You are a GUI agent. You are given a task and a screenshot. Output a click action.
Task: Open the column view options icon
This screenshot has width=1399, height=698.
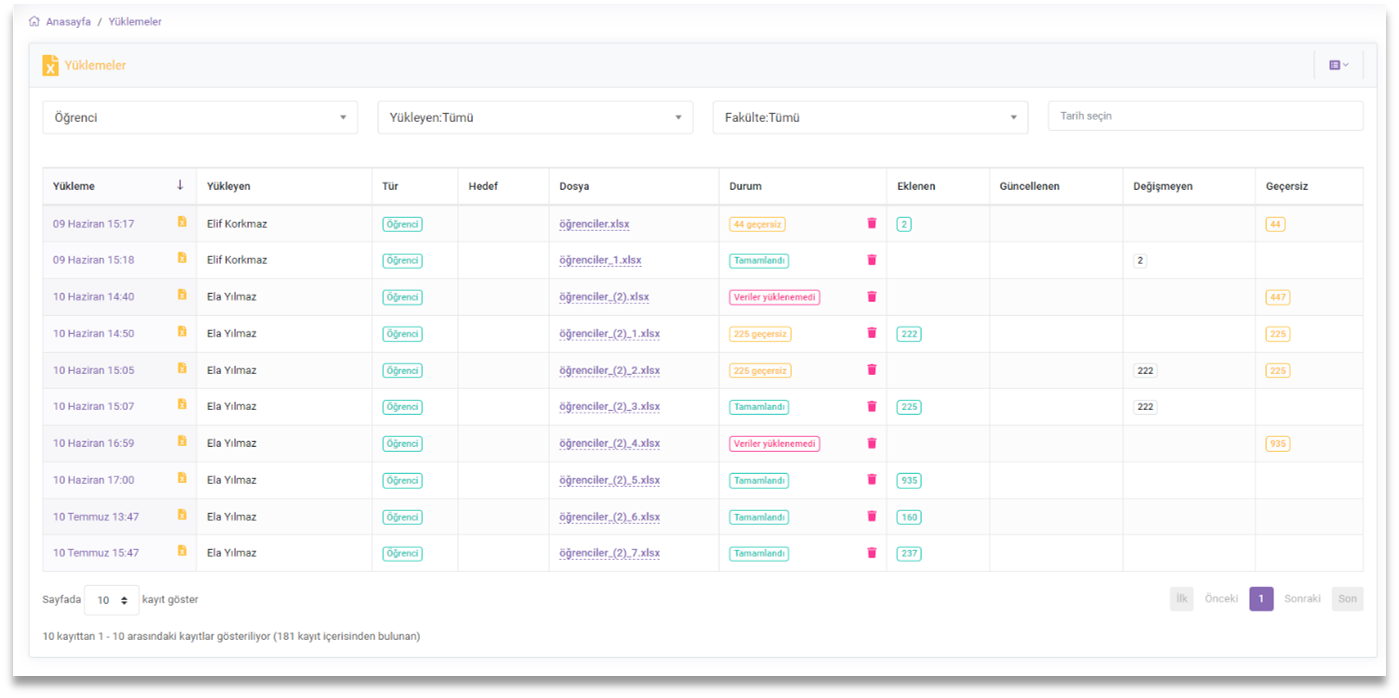coord(1338,65)
